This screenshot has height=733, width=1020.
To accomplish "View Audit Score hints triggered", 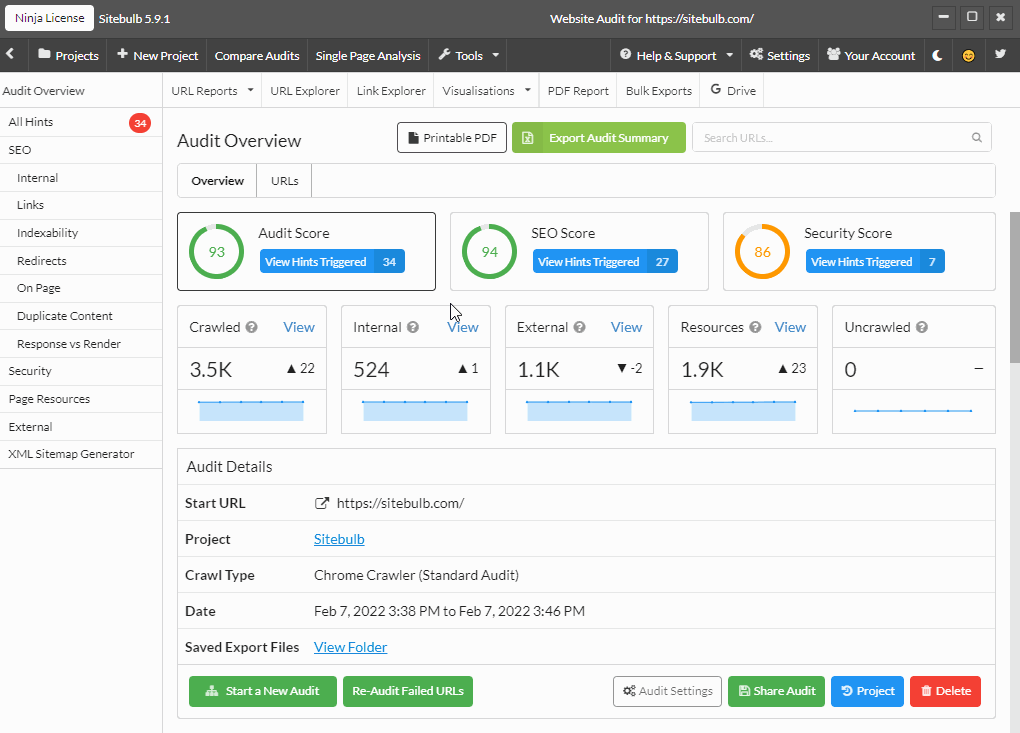I will pos(332,261).
